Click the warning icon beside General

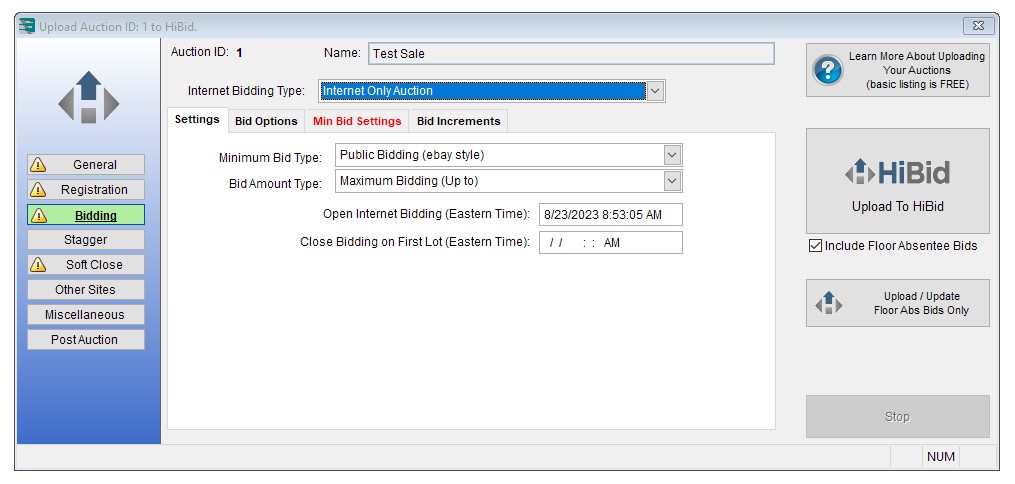pos(38,165)
